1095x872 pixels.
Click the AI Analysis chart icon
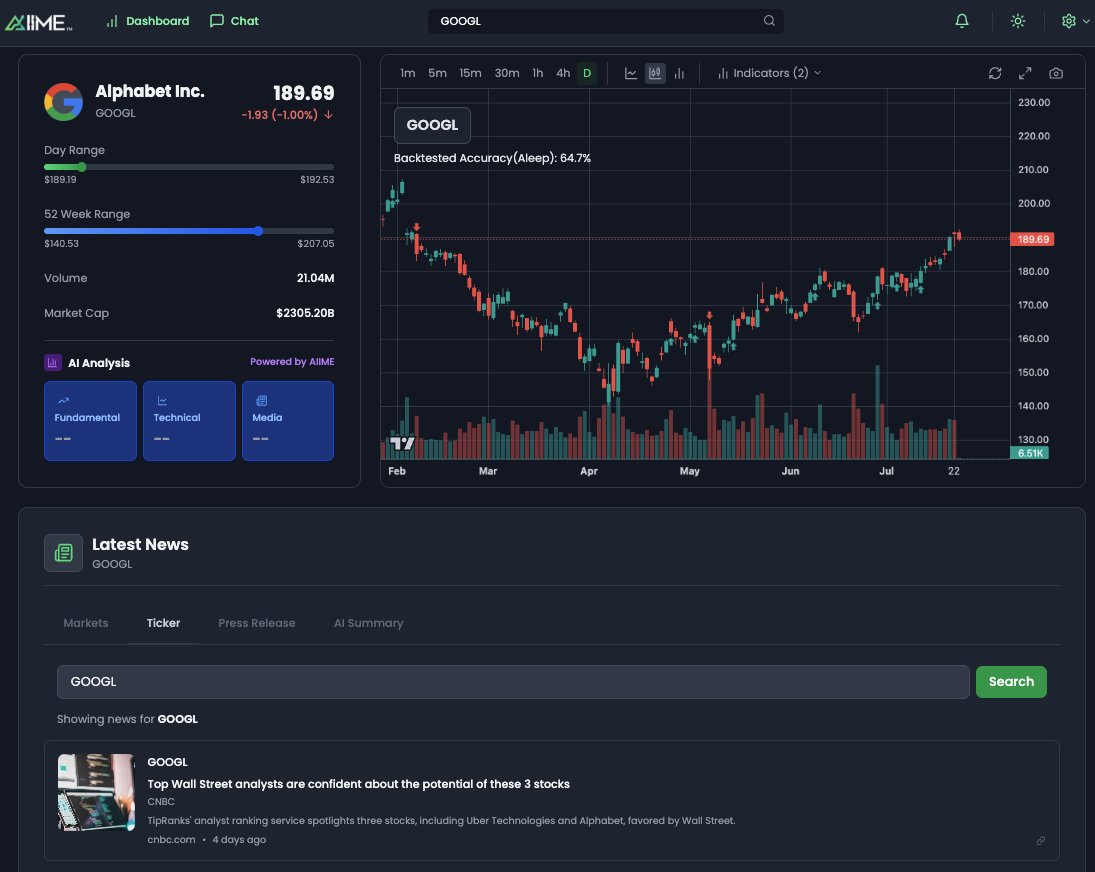point(52,362)
